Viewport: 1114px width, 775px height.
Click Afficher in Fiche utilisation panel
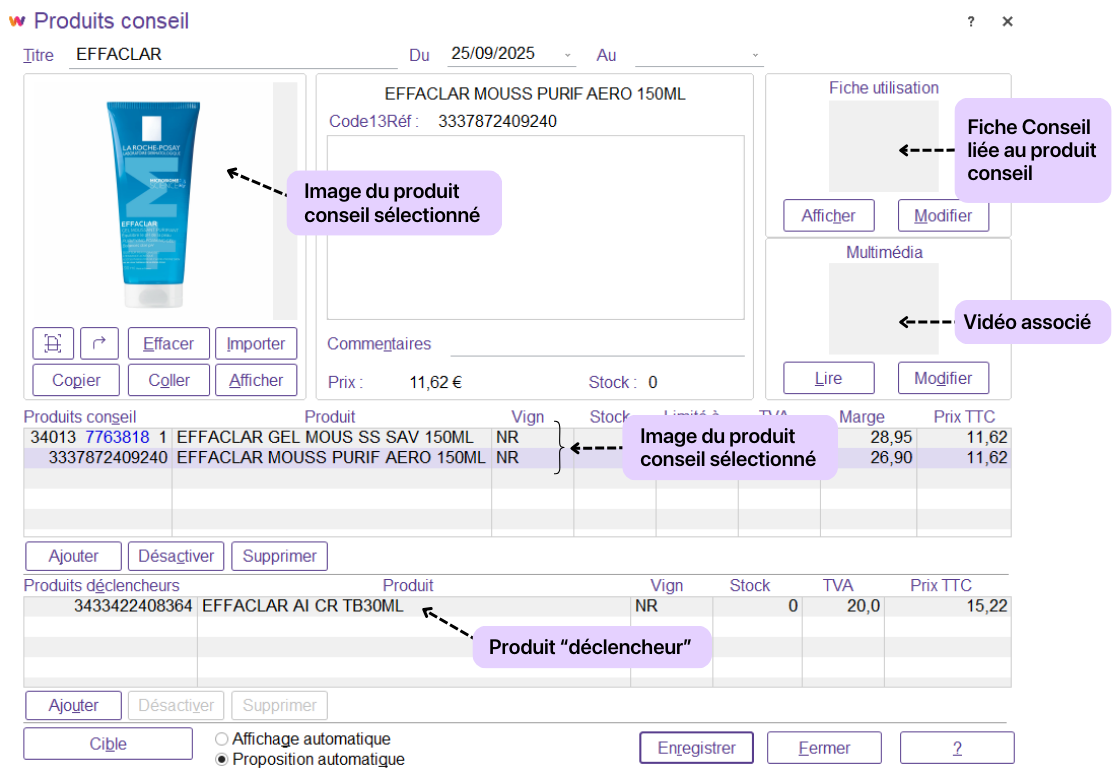pyautogui.click(x=828, y=215)
